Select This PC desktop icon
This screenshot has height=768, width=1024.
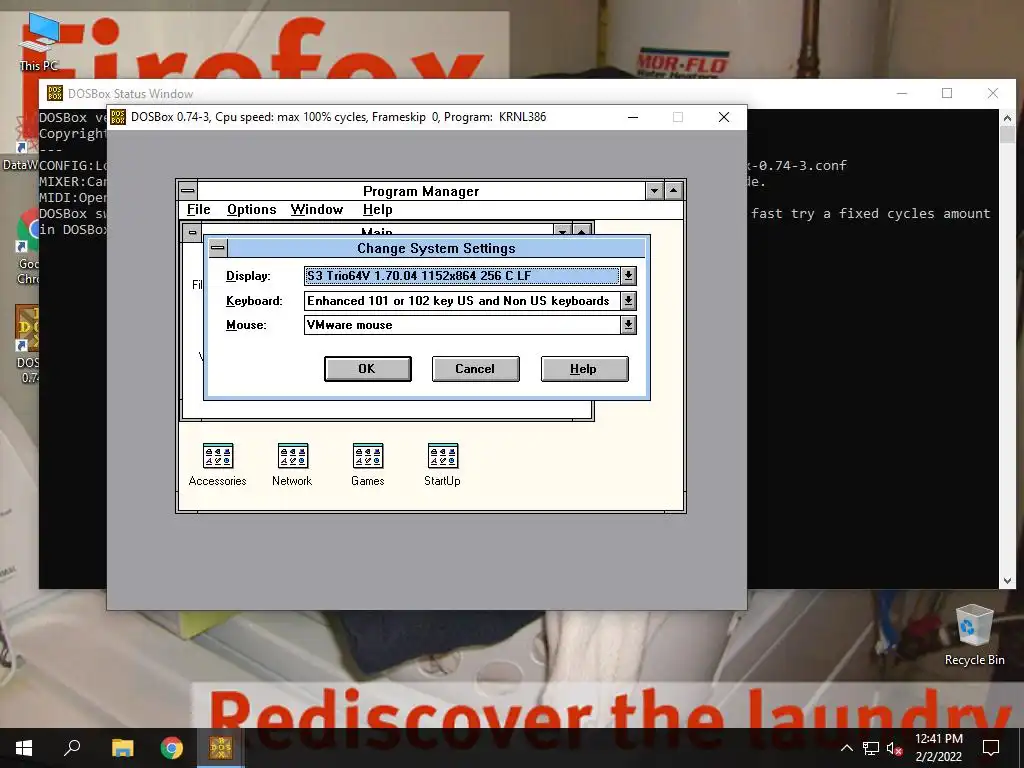point(39,42)
